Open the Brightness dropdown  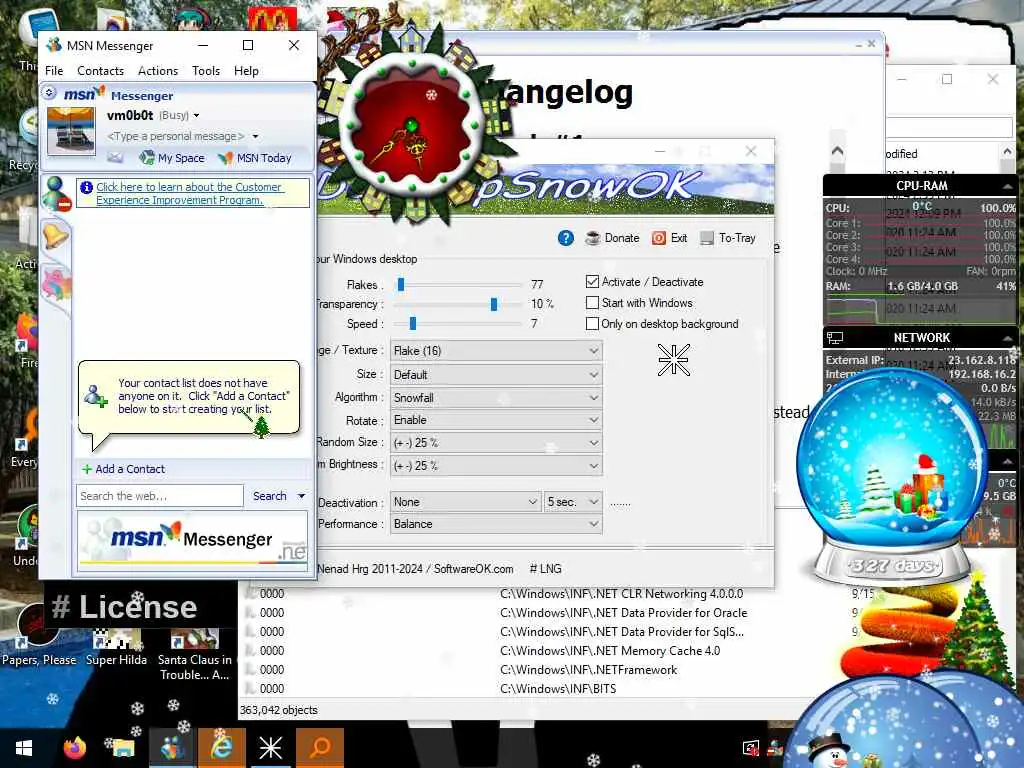click(x=496, y=466)
